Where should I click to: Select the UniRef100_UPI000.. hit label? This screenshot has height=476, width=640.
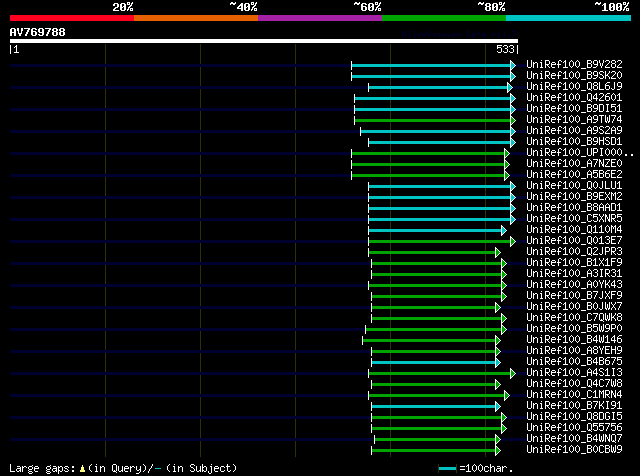tap(580, 153)
